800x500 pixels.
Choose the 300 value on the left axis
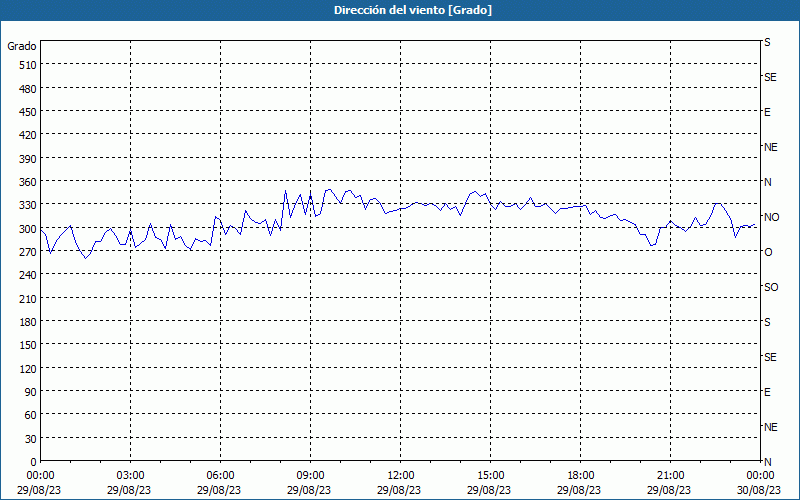[29, 229]
